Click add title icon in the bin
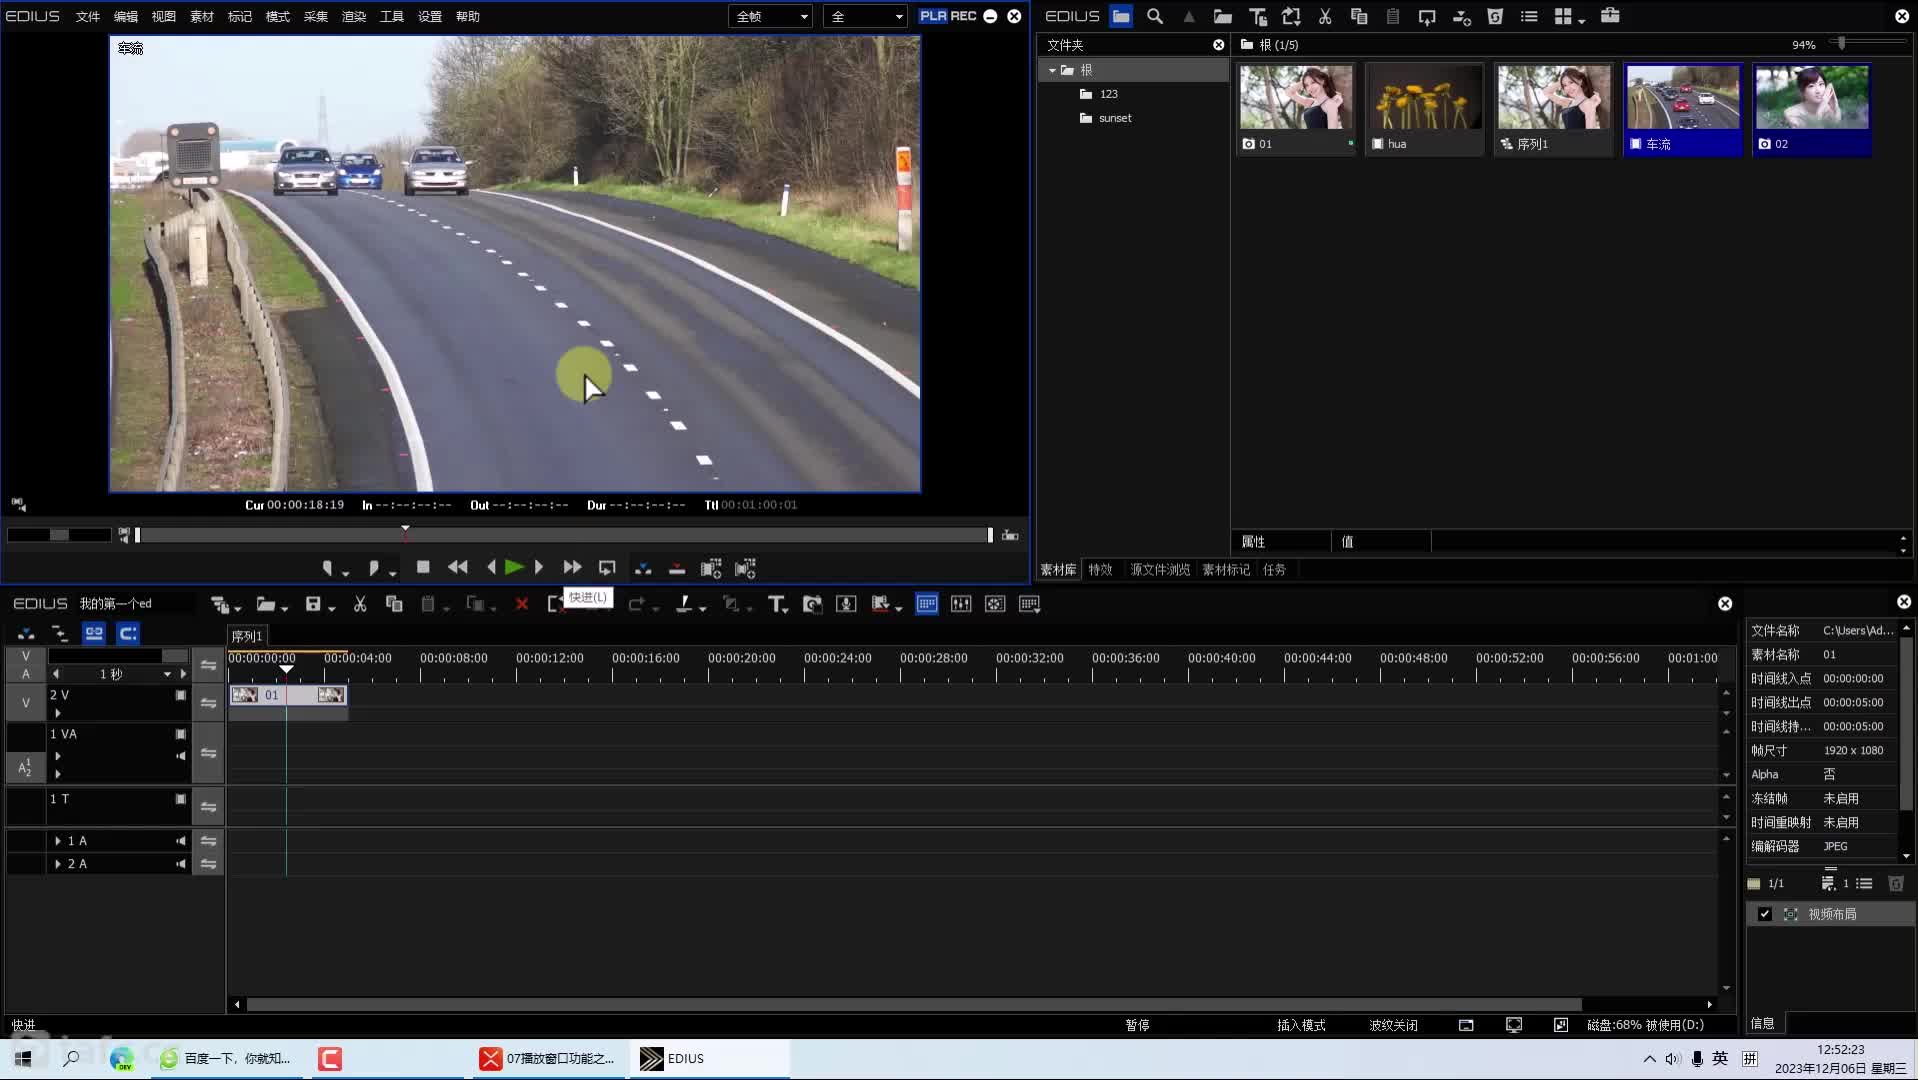Viewport: 1918px width, 1080px height. pos(1258,16)
